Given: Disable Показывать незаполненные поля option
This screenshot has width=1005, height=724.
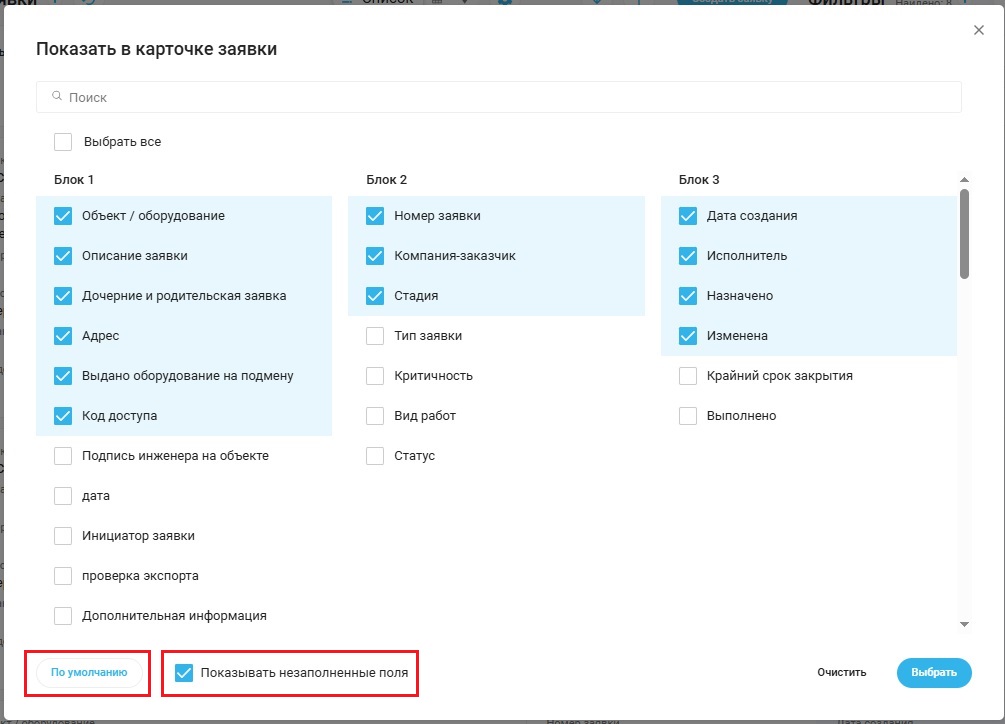Looking at the screenshot, I should (x=184, y=673).
